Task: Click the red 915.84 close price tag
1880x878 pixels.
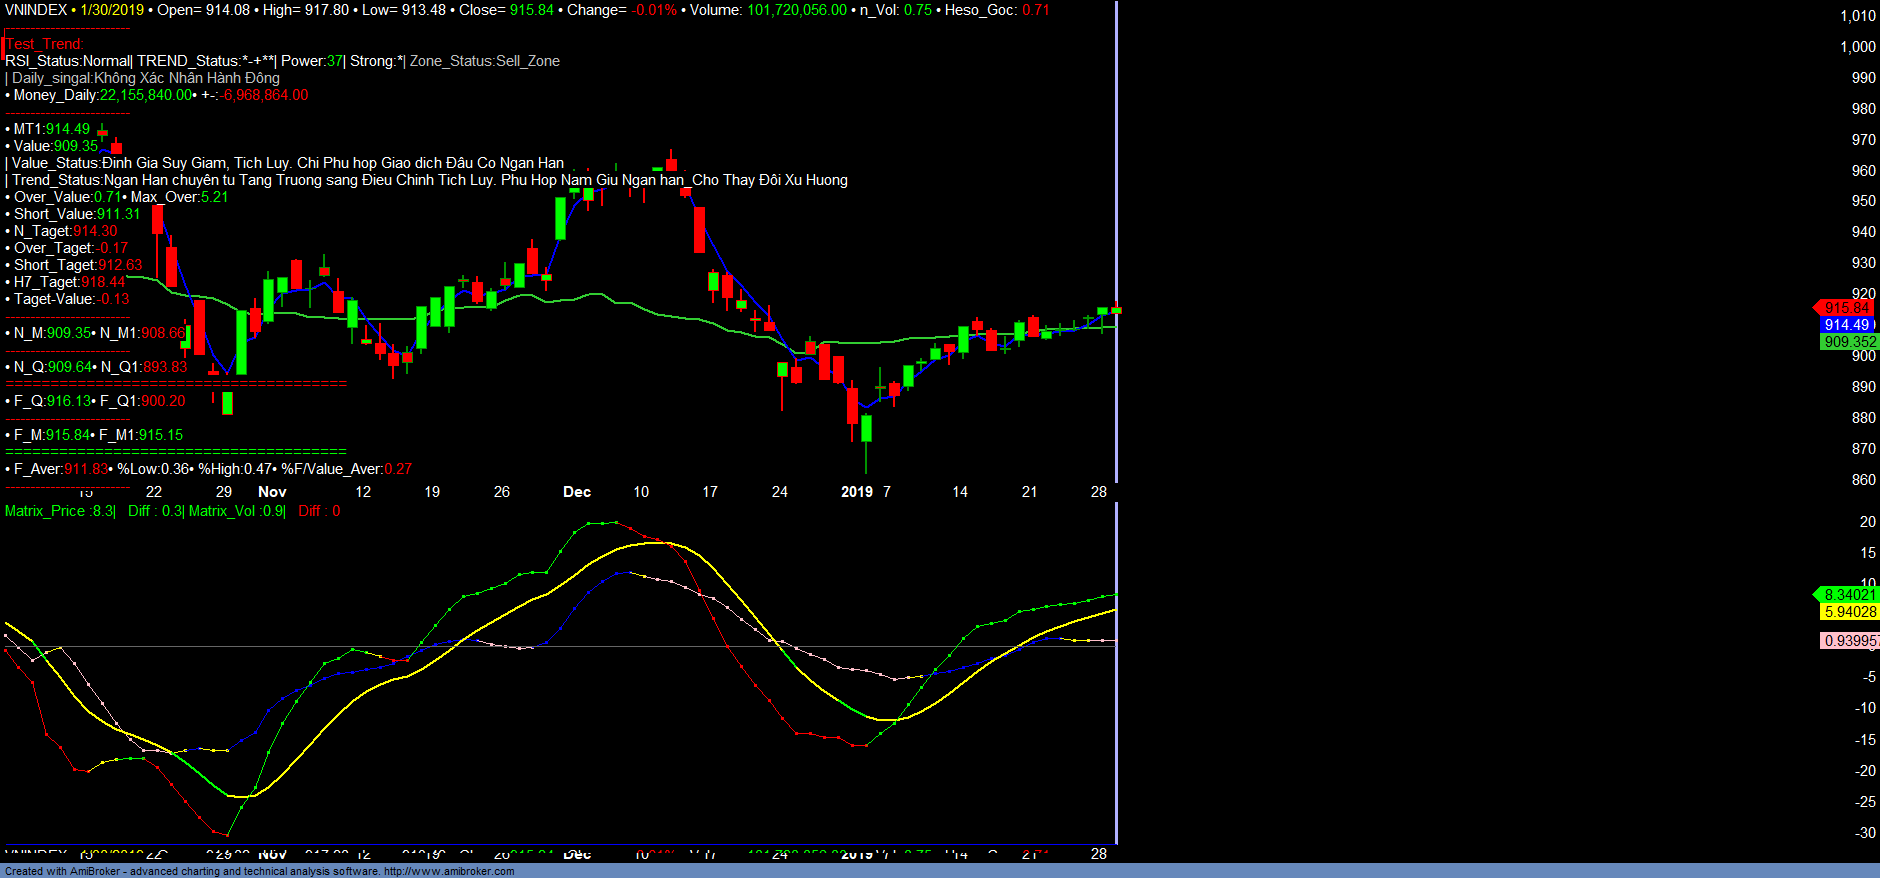Action: click(x=1844, y=308)
